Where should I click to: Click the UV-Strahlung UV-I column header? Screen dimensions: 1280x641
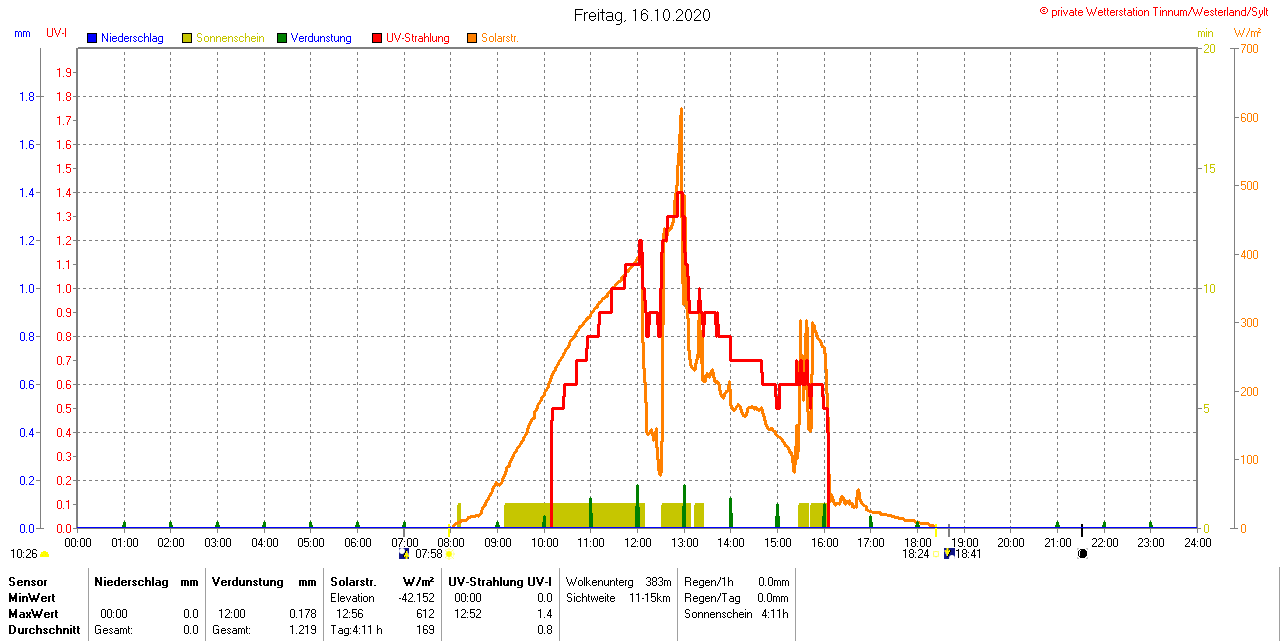click(500, 581)
